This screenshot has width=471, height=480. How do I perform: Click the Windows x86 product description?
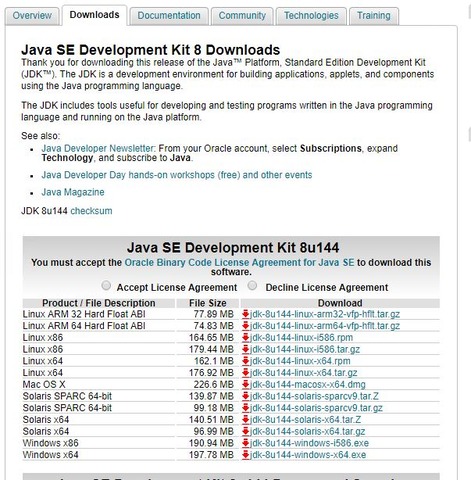click(51, 443)
